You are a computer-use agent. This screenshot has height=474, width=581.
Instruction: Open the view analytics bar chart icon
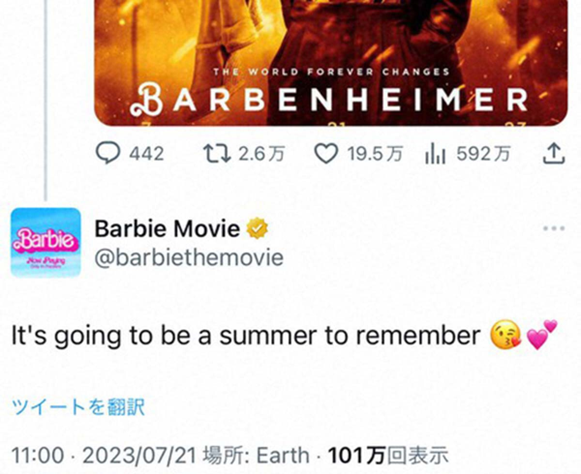(x=435, y=153)
